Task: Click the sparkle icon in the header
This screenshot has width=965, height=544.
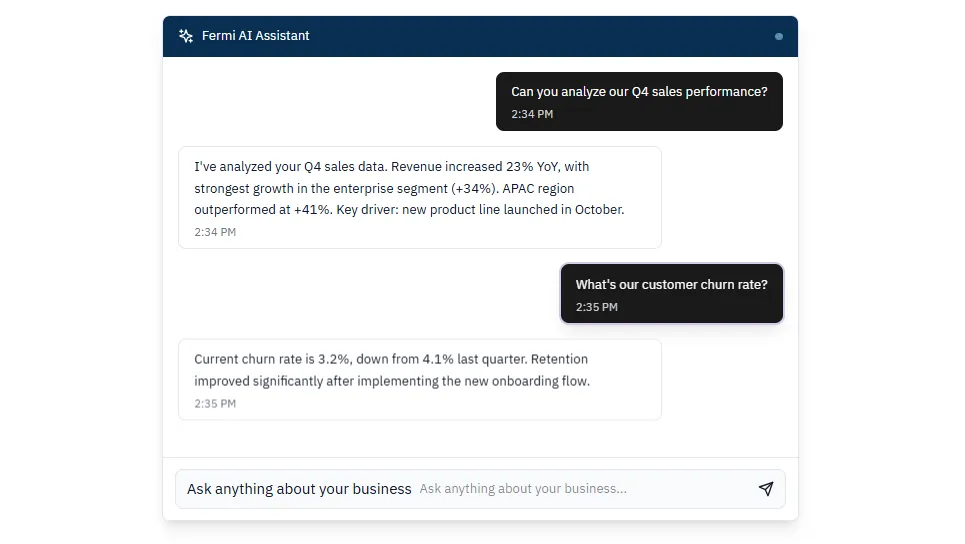Action: coord(186,36)
